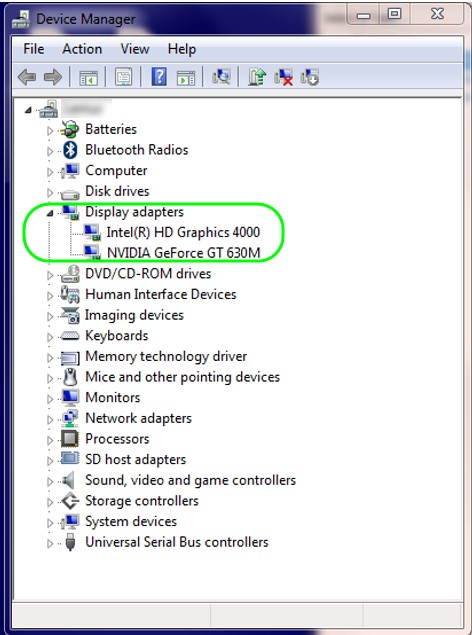Select the 'Display adapters' label
The height and width of the screenshot is (635, 472).
point(134,212)
